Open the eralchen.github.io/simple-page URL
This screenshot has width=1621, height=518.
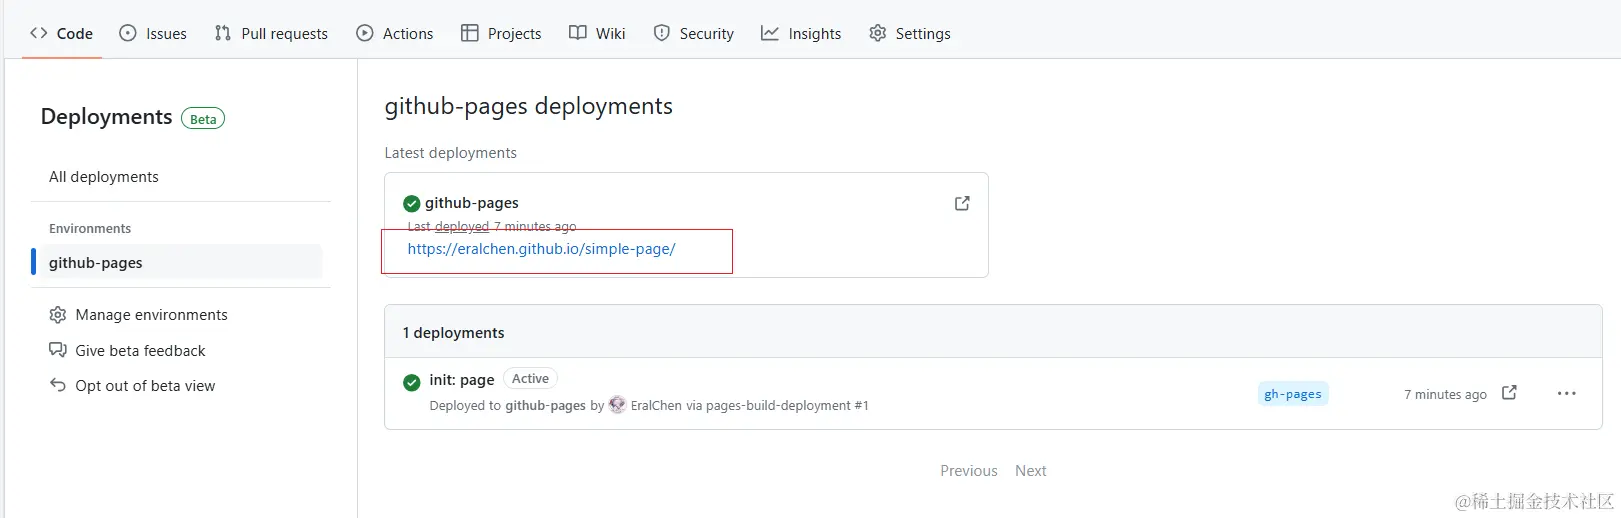tap(541, 249)
